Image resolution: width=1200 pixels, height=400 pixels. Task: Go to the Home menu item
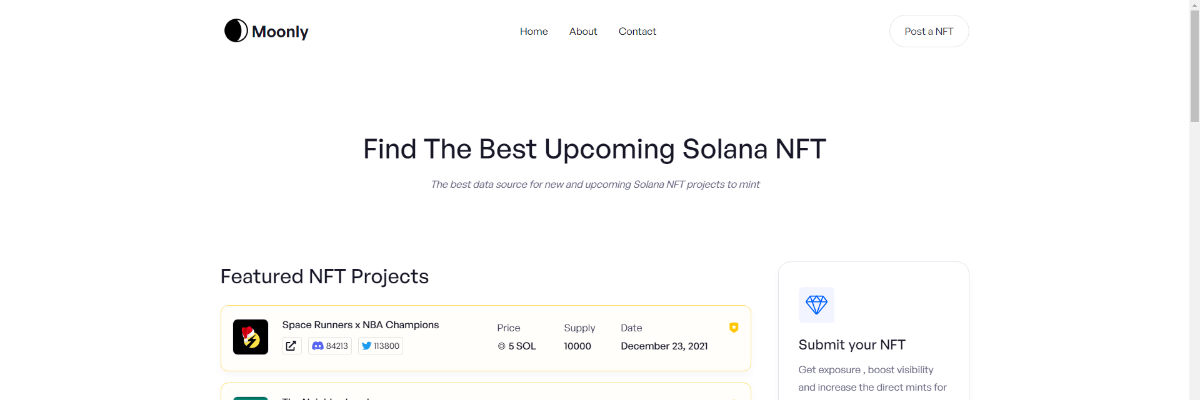[534, 31]
